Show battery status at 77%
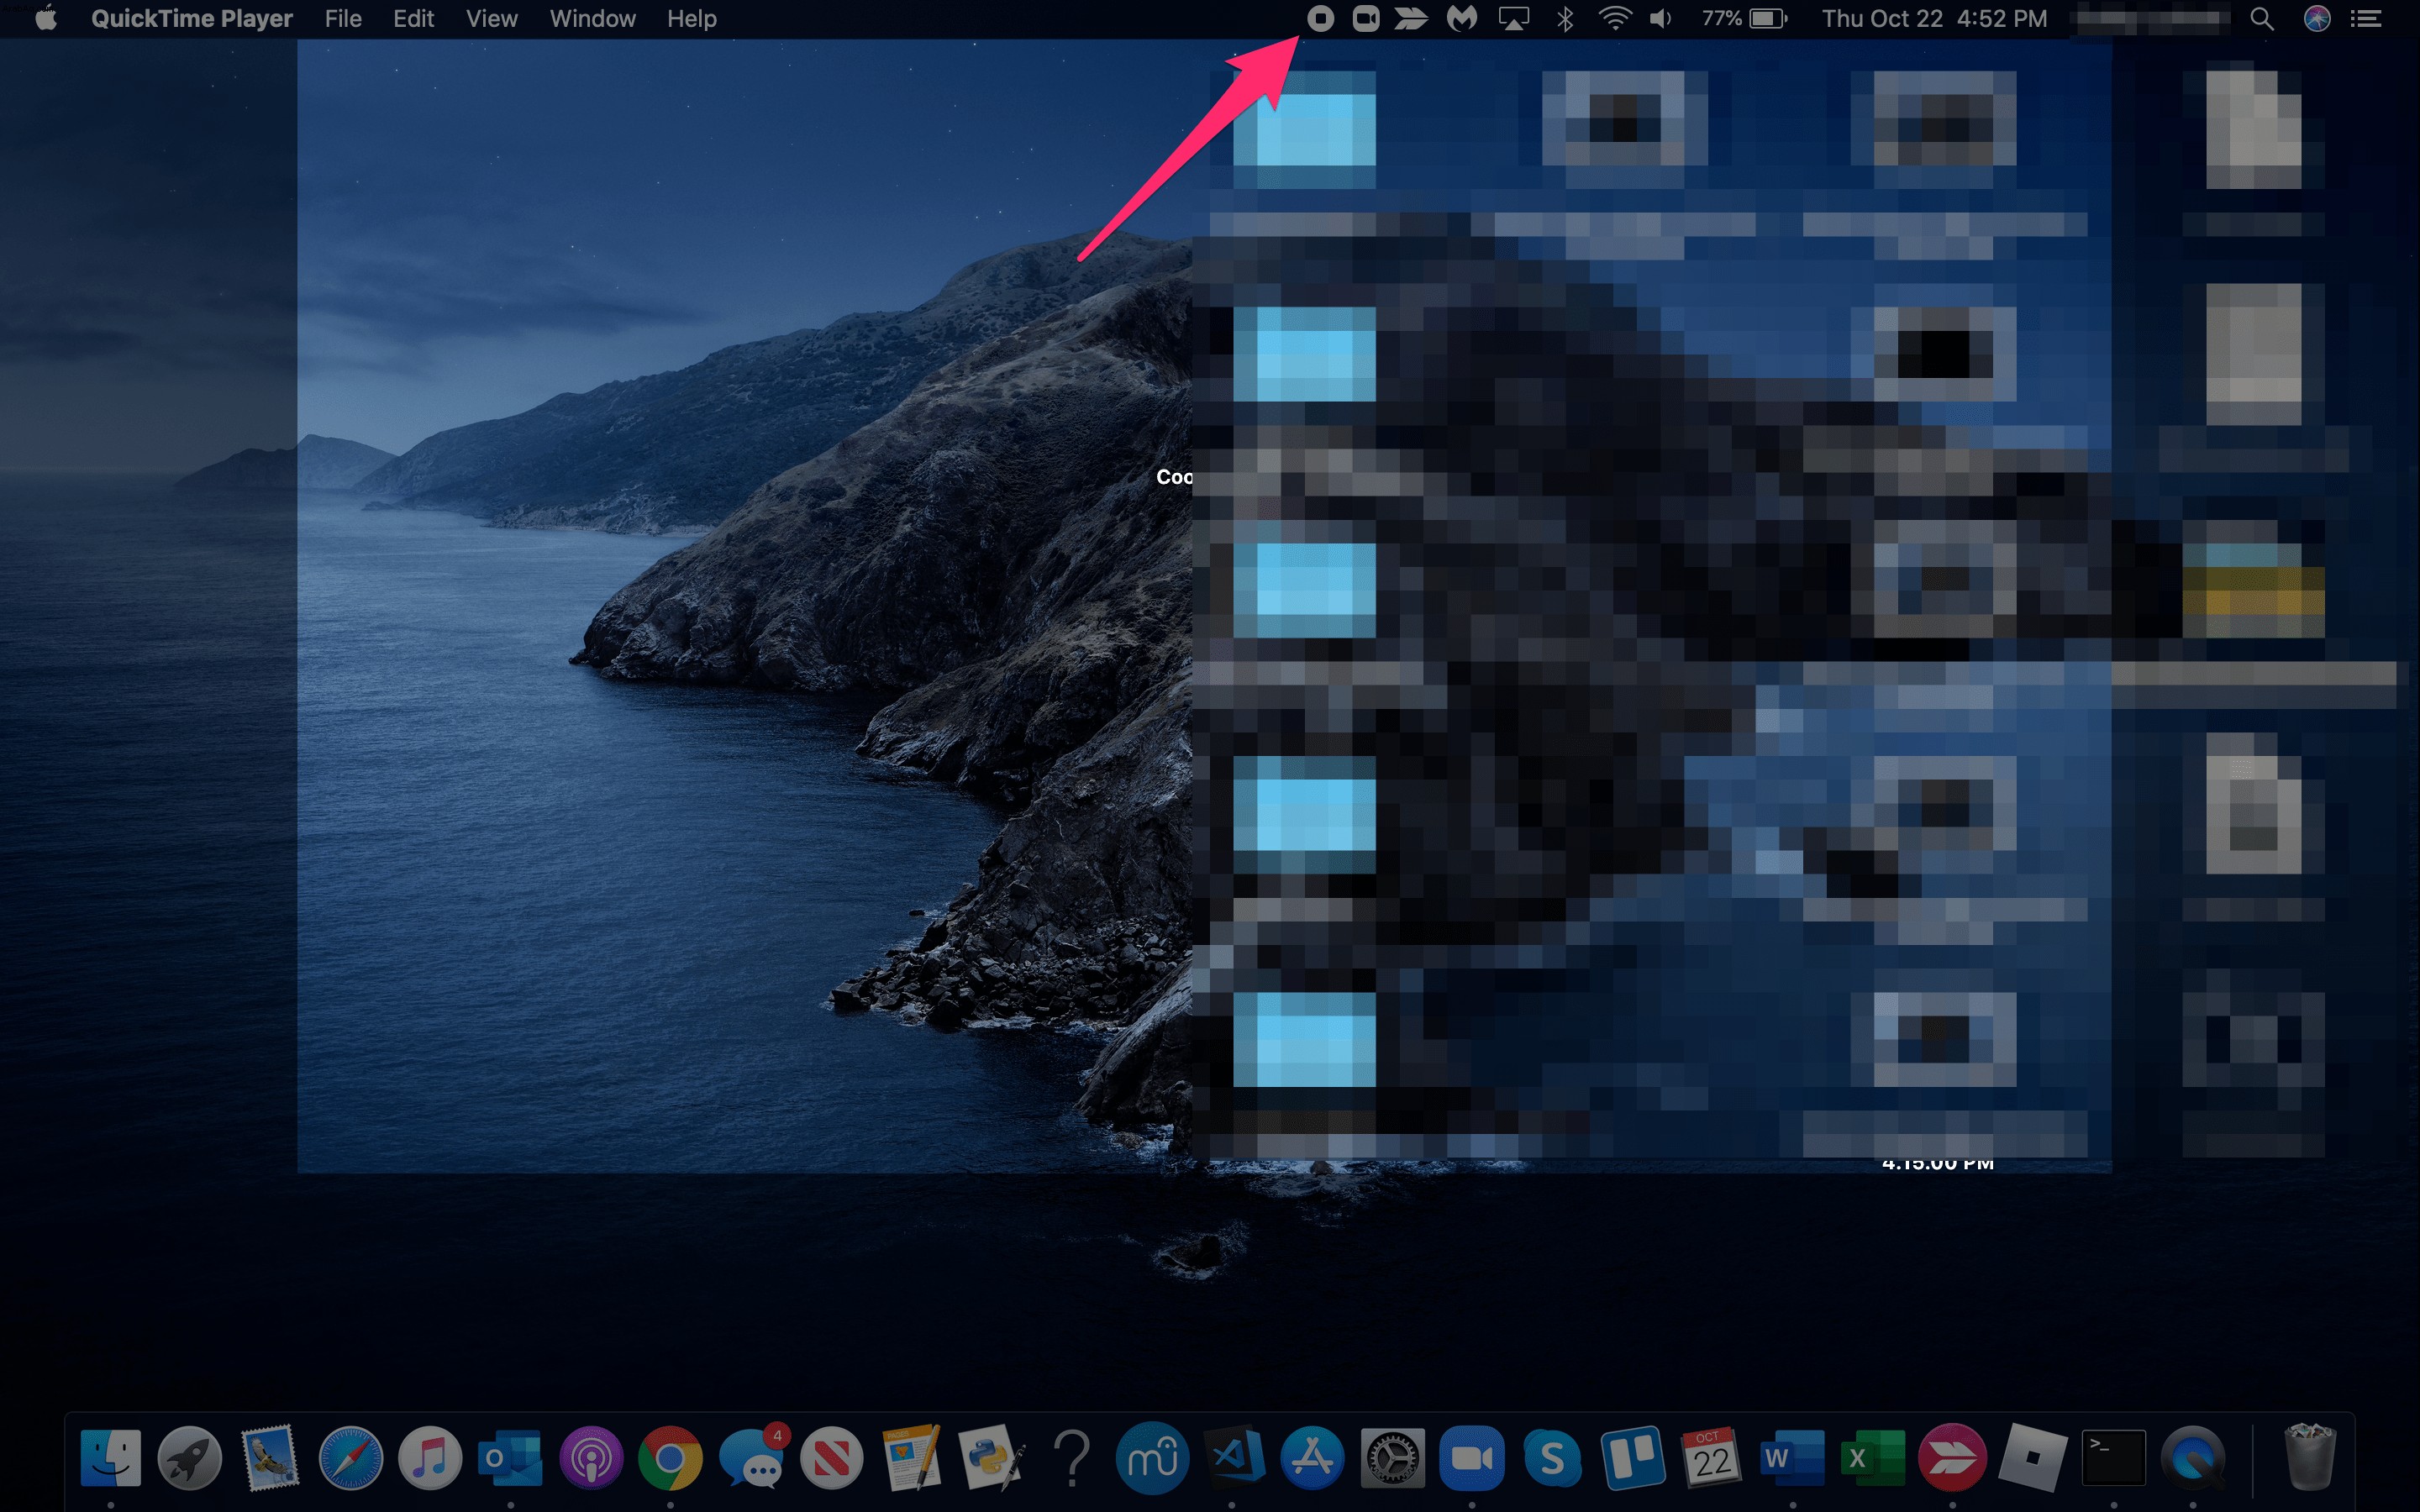The image size is (2420, 1512). coord(1744,18)
